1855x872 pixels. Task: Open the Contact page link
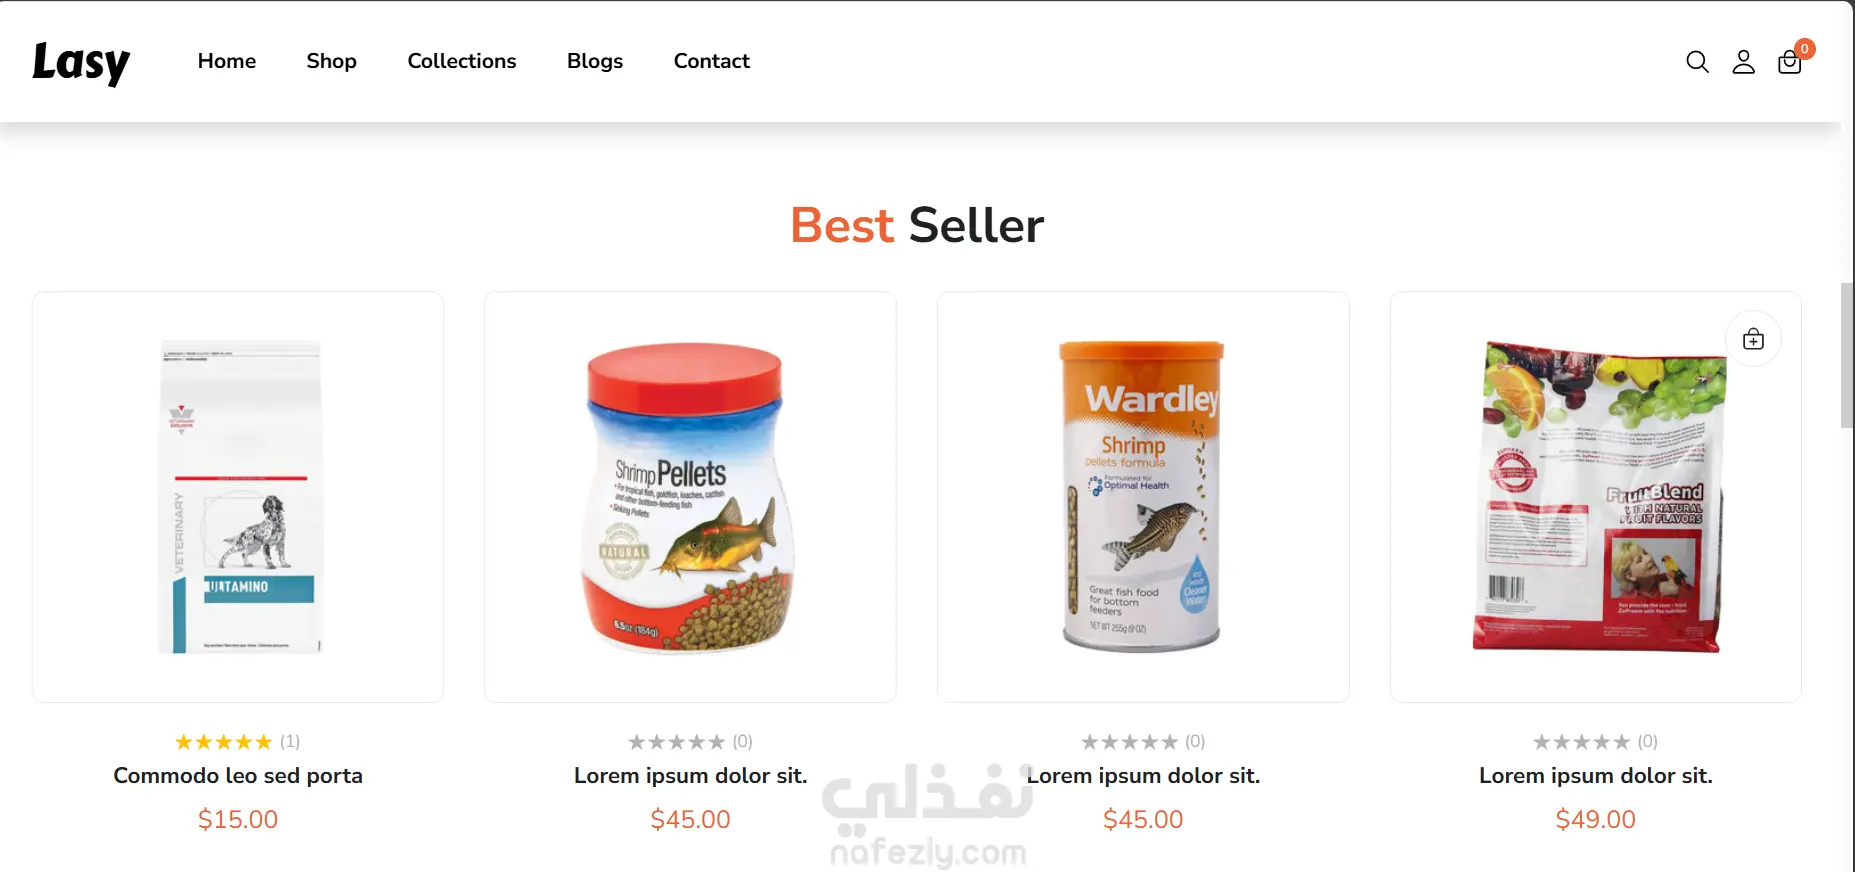pos(711,61)
